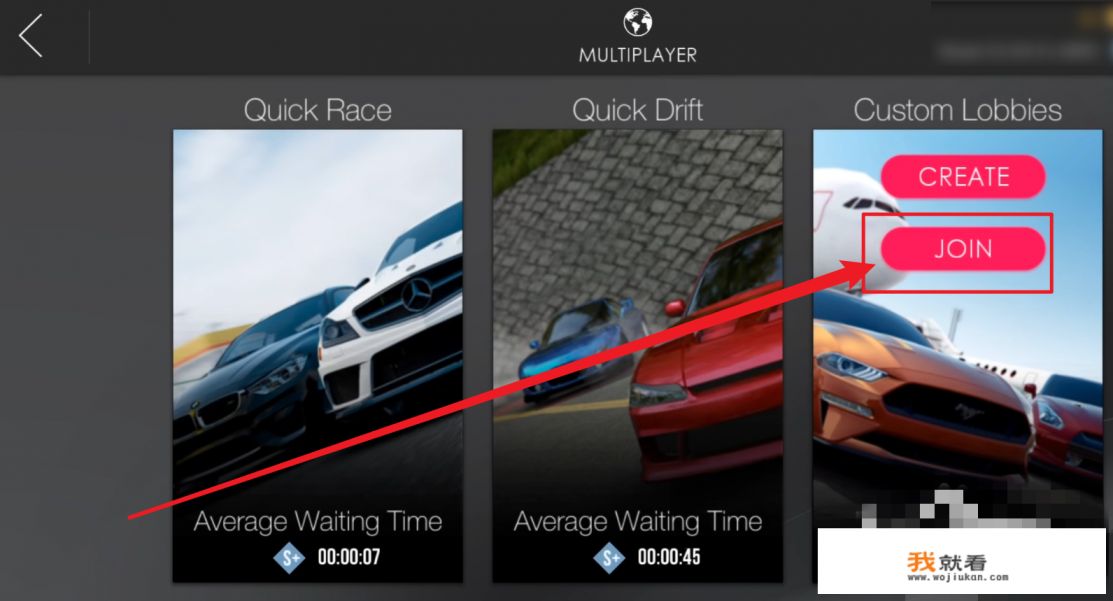Tap the MULTIPLAYER title label
The image size is (1113, 601).
[637, 55]
